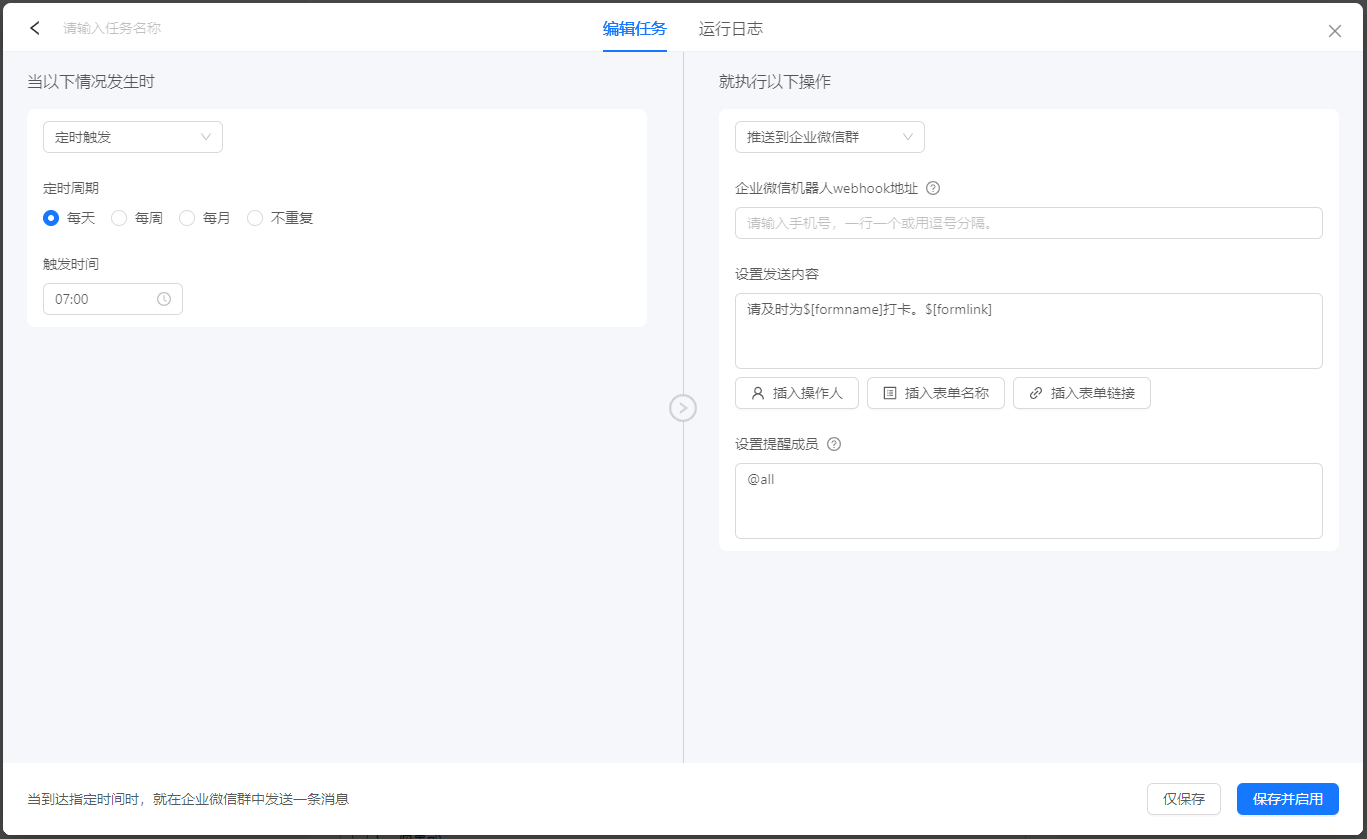The width and height of the screenshot is (1367, 839).
Task: Click the webhook address help icon
Action: (x=933, y=188)
